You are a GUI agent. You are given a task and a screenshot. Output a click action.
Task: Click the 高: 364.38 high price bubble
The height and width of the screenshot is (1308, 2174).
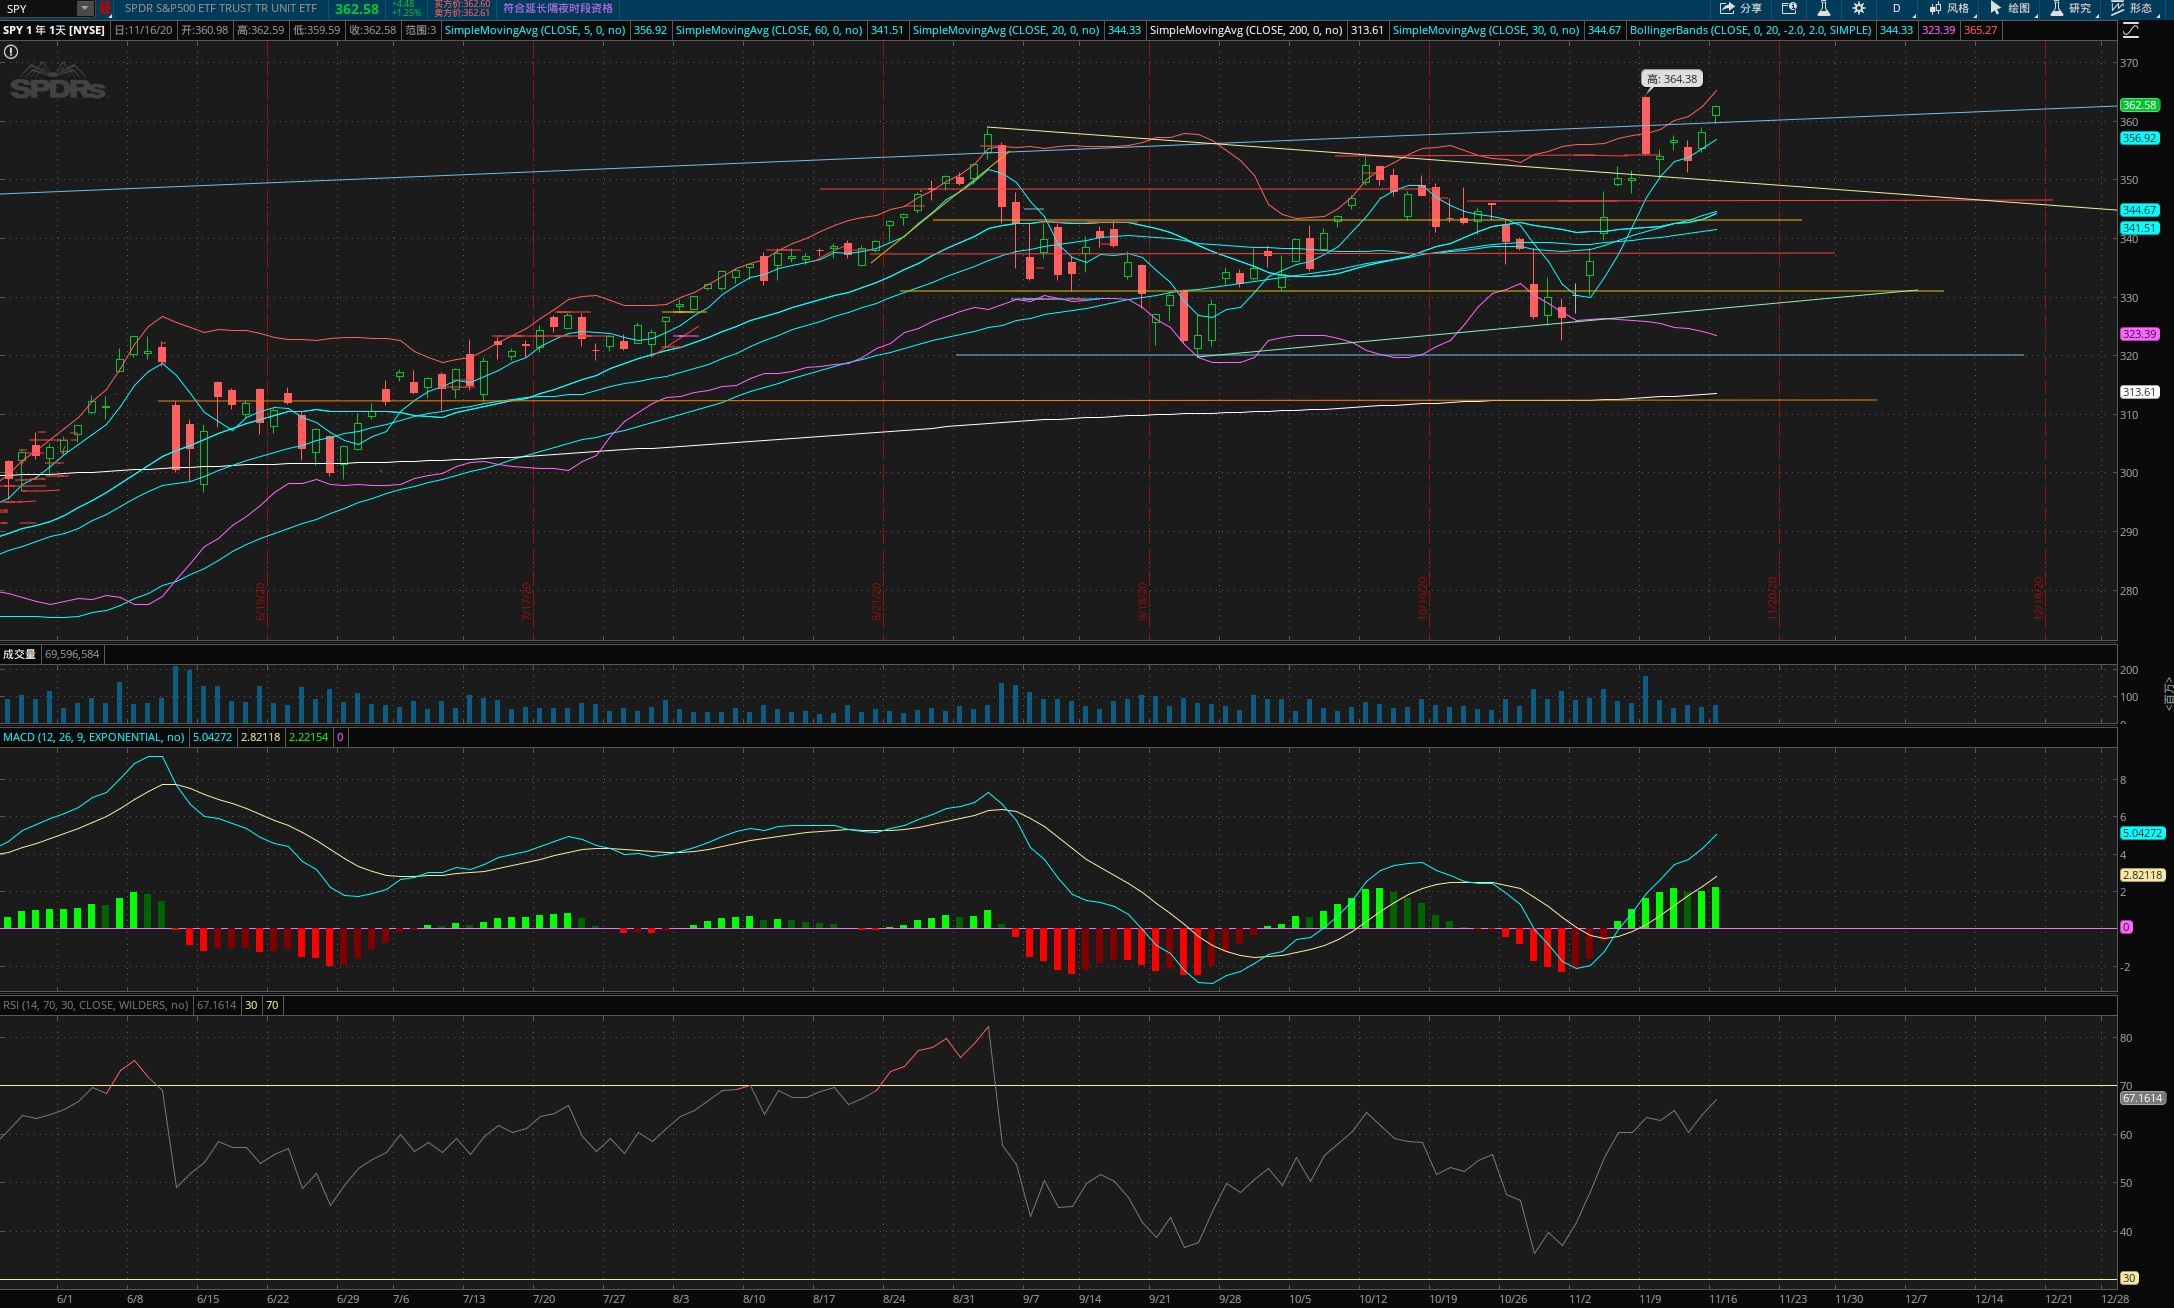click(x=1672, y=79)
